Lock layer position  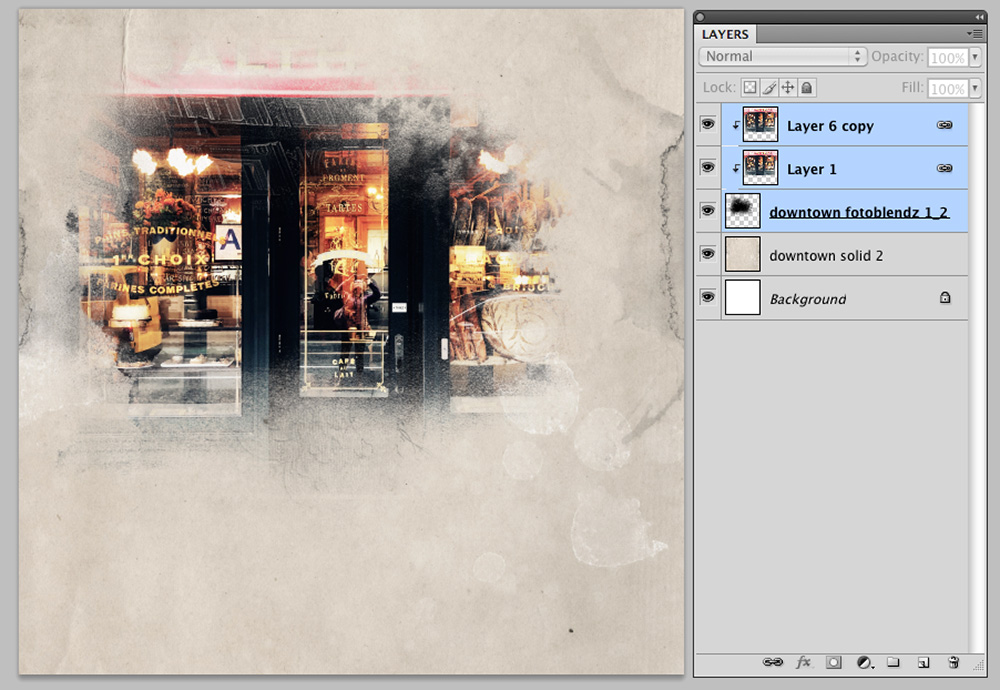[x=788, y=87]
